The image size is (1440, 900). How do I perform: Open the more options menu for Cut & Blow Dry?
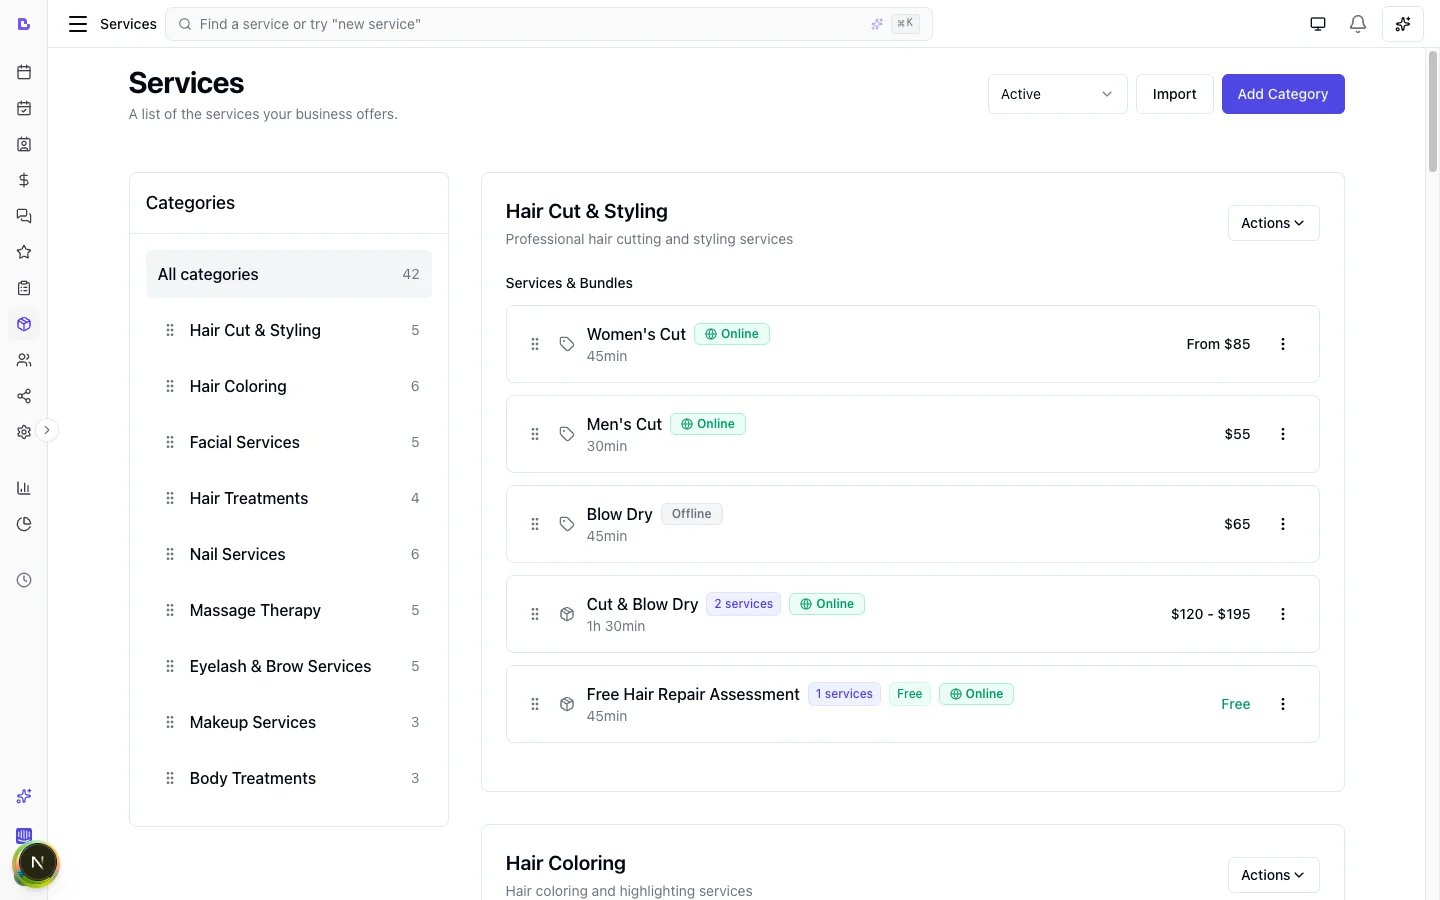tap(1283, 614)
